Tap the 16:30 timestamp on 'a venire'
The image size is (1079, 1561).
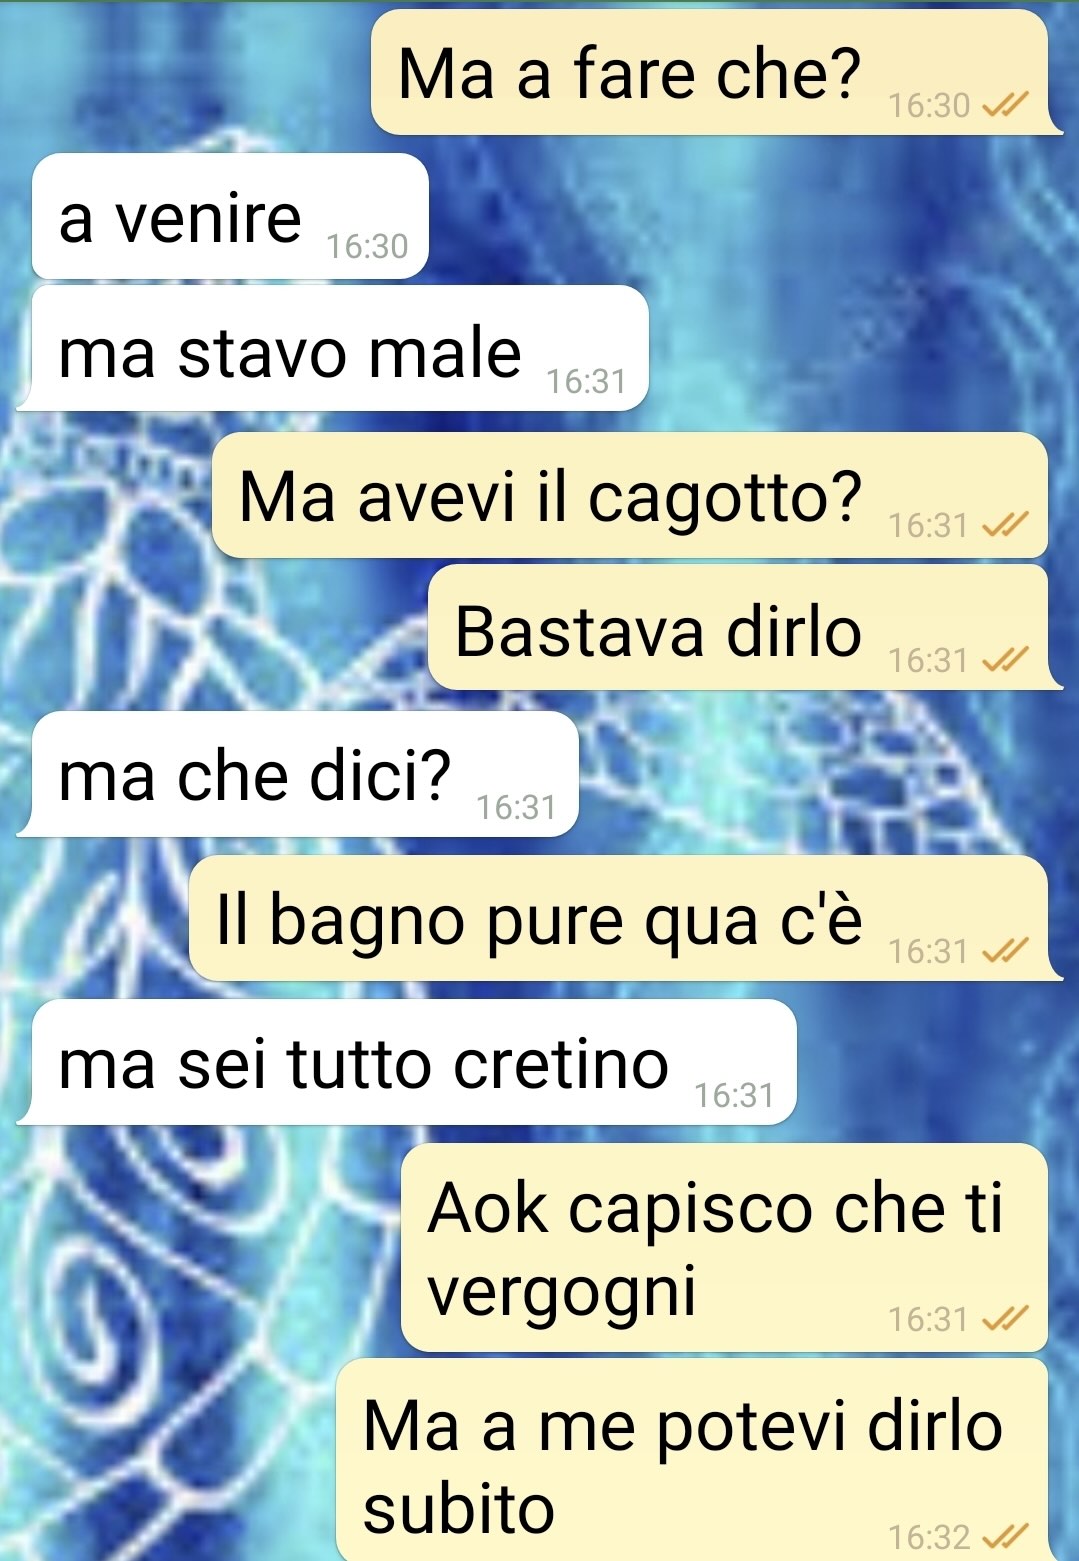coord(367,246)
